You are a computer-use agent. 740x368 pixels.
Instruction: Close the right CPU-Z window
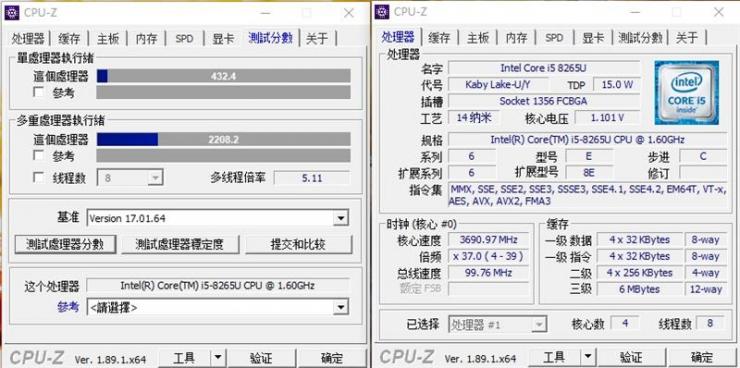click(x=719, y=13)
